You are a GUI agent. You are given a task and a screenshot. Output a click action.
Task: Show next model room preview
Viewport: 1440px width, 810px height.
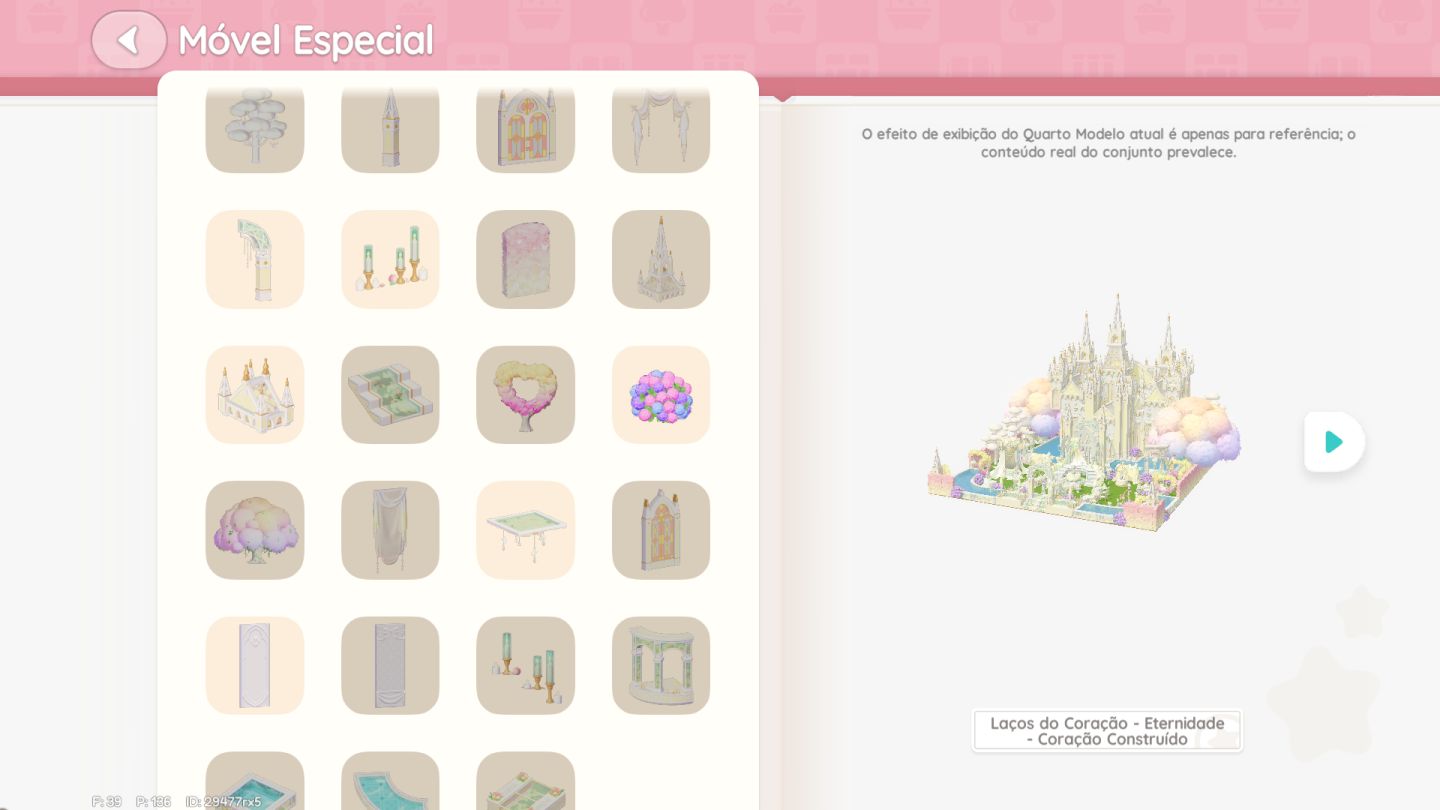(x=1334, y=441)
